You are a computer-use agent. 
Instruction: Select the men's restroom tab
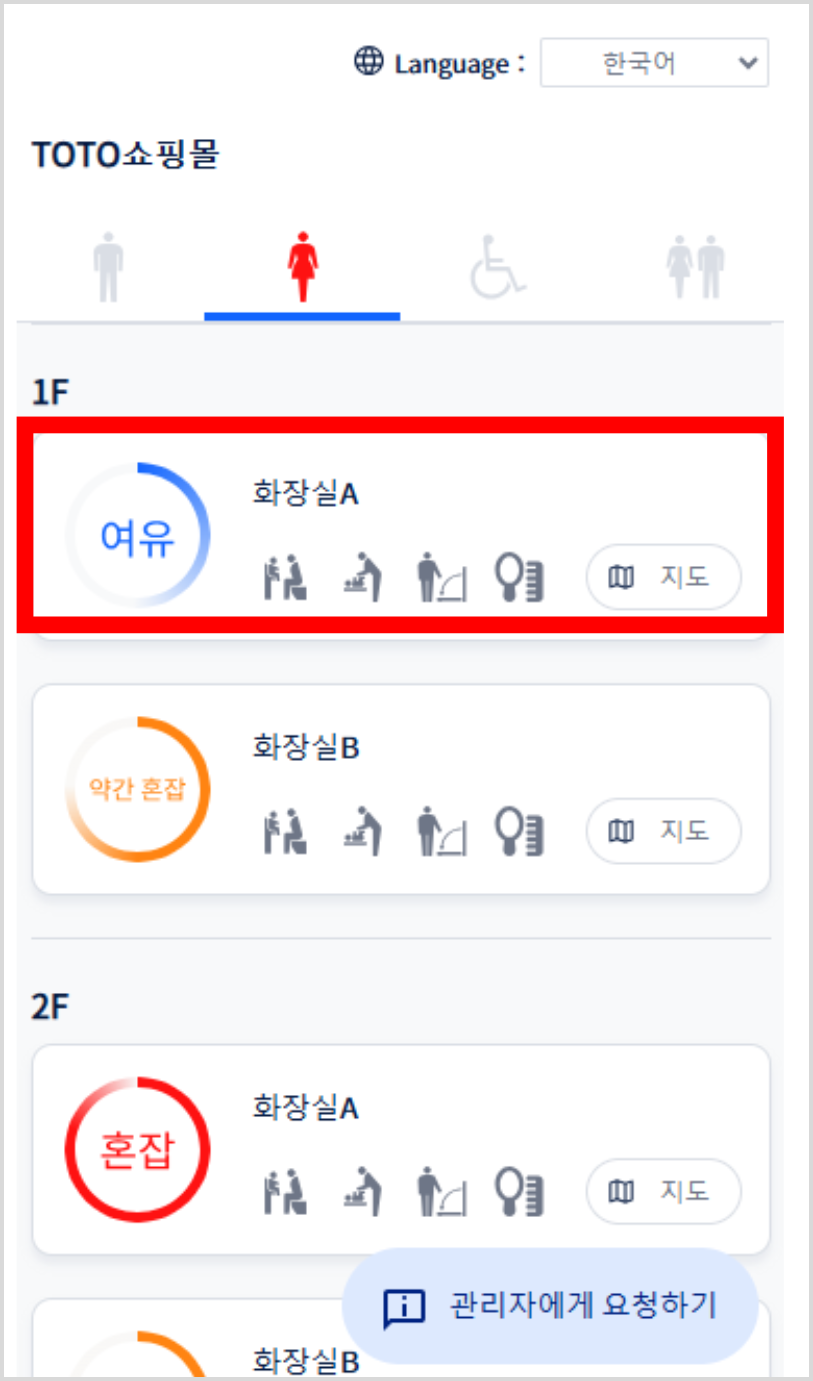pos(108,267)
